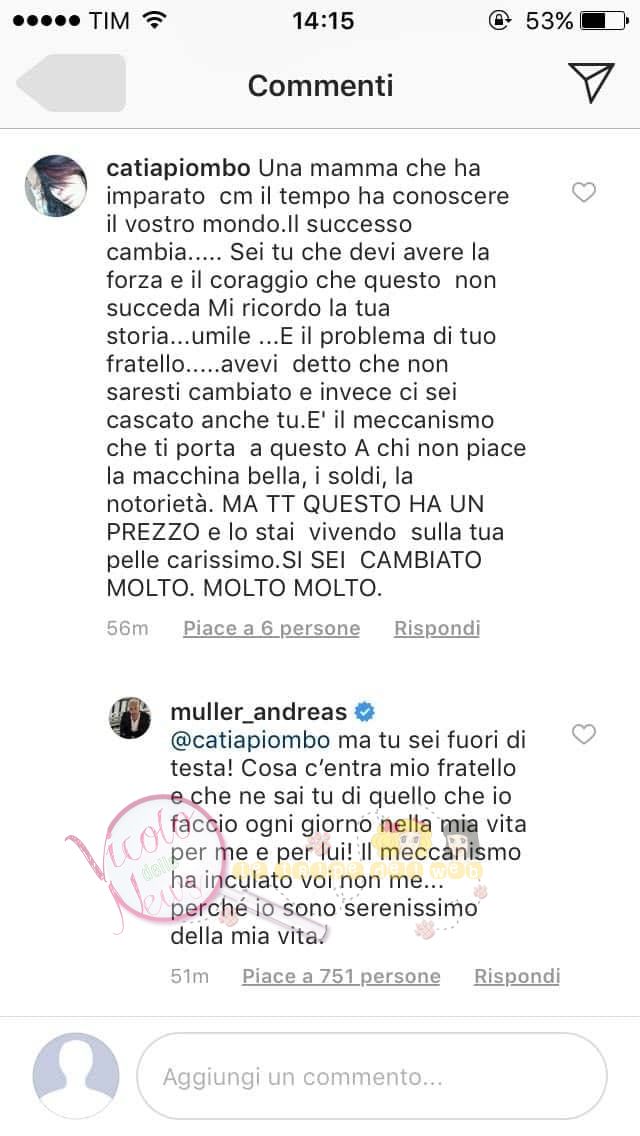Image resolution: width=640 pixels, height=1136 pixels.
Task: Tap the 14:15 clock in status bar
Action: pos(323,20)
